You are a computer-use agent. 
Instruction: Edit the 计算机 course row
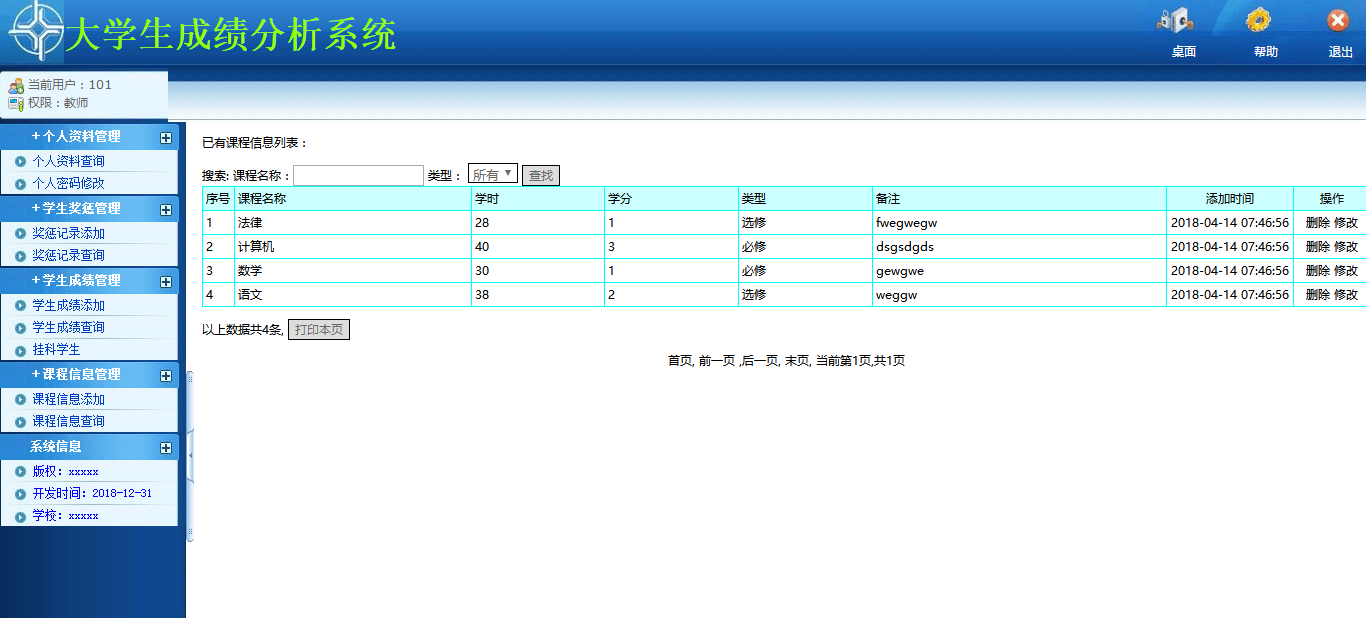(1346, 247)
